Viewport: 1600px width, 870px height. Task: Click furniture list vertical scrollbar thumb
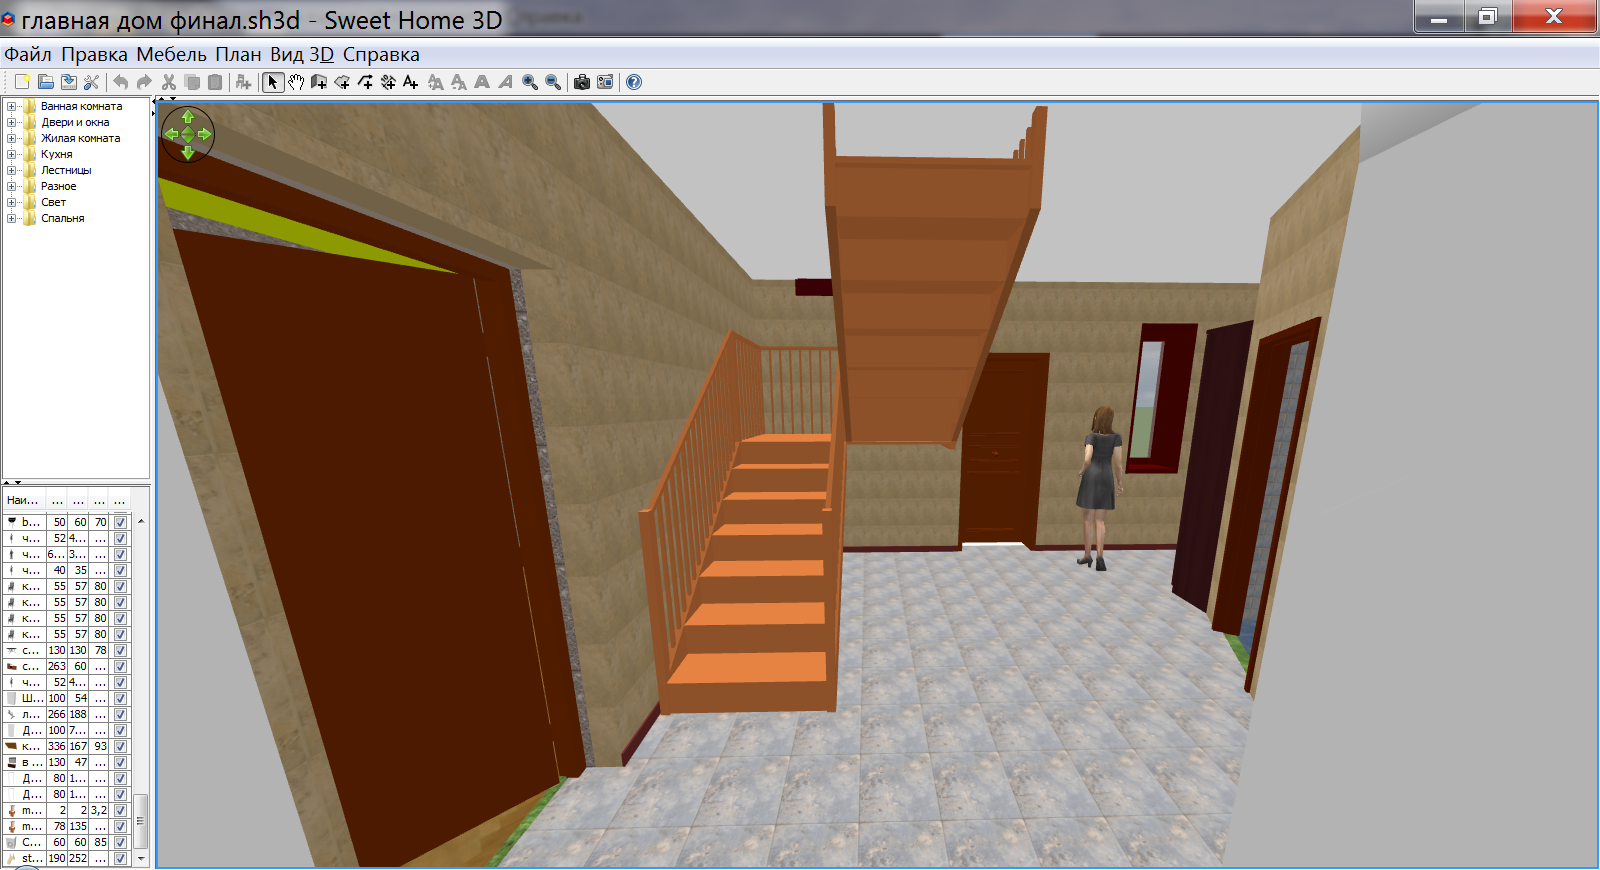[141, 821]
